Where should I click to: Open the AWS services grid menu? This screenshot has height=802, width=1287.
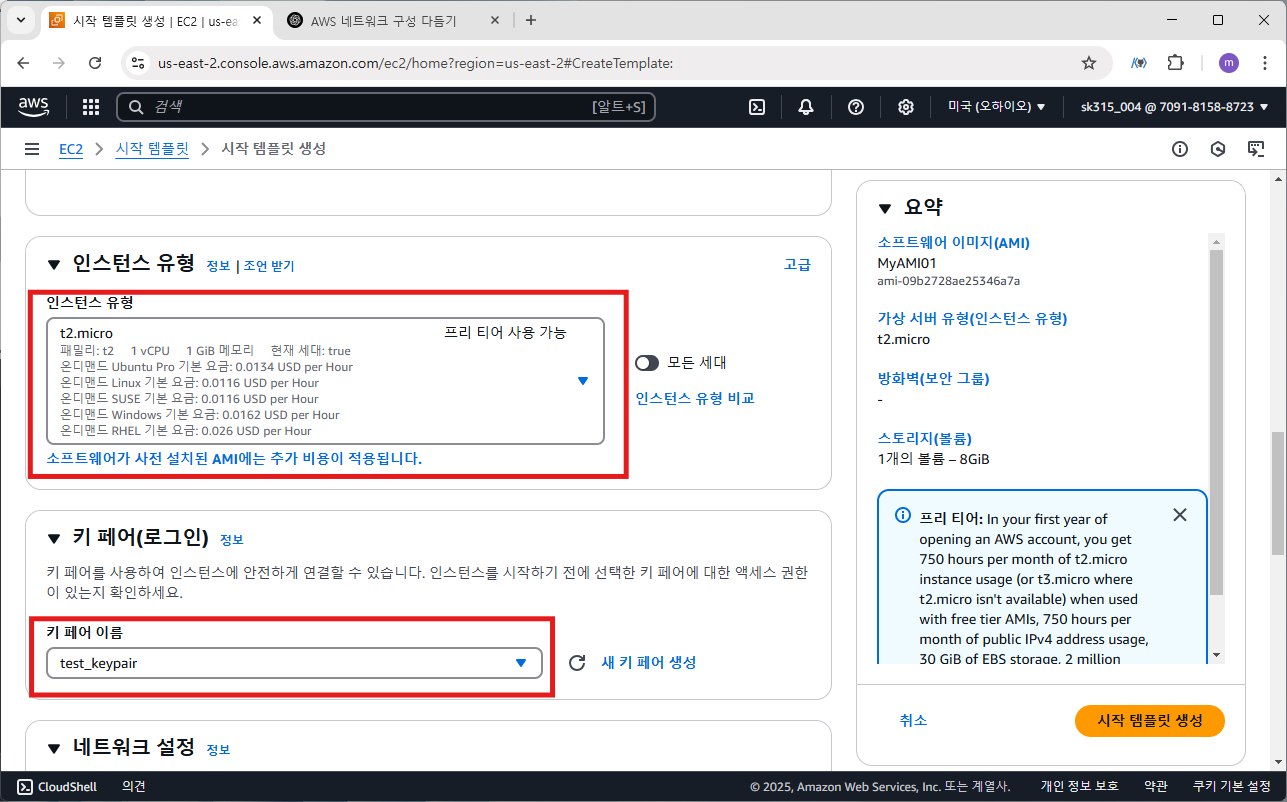coord(91,107)
